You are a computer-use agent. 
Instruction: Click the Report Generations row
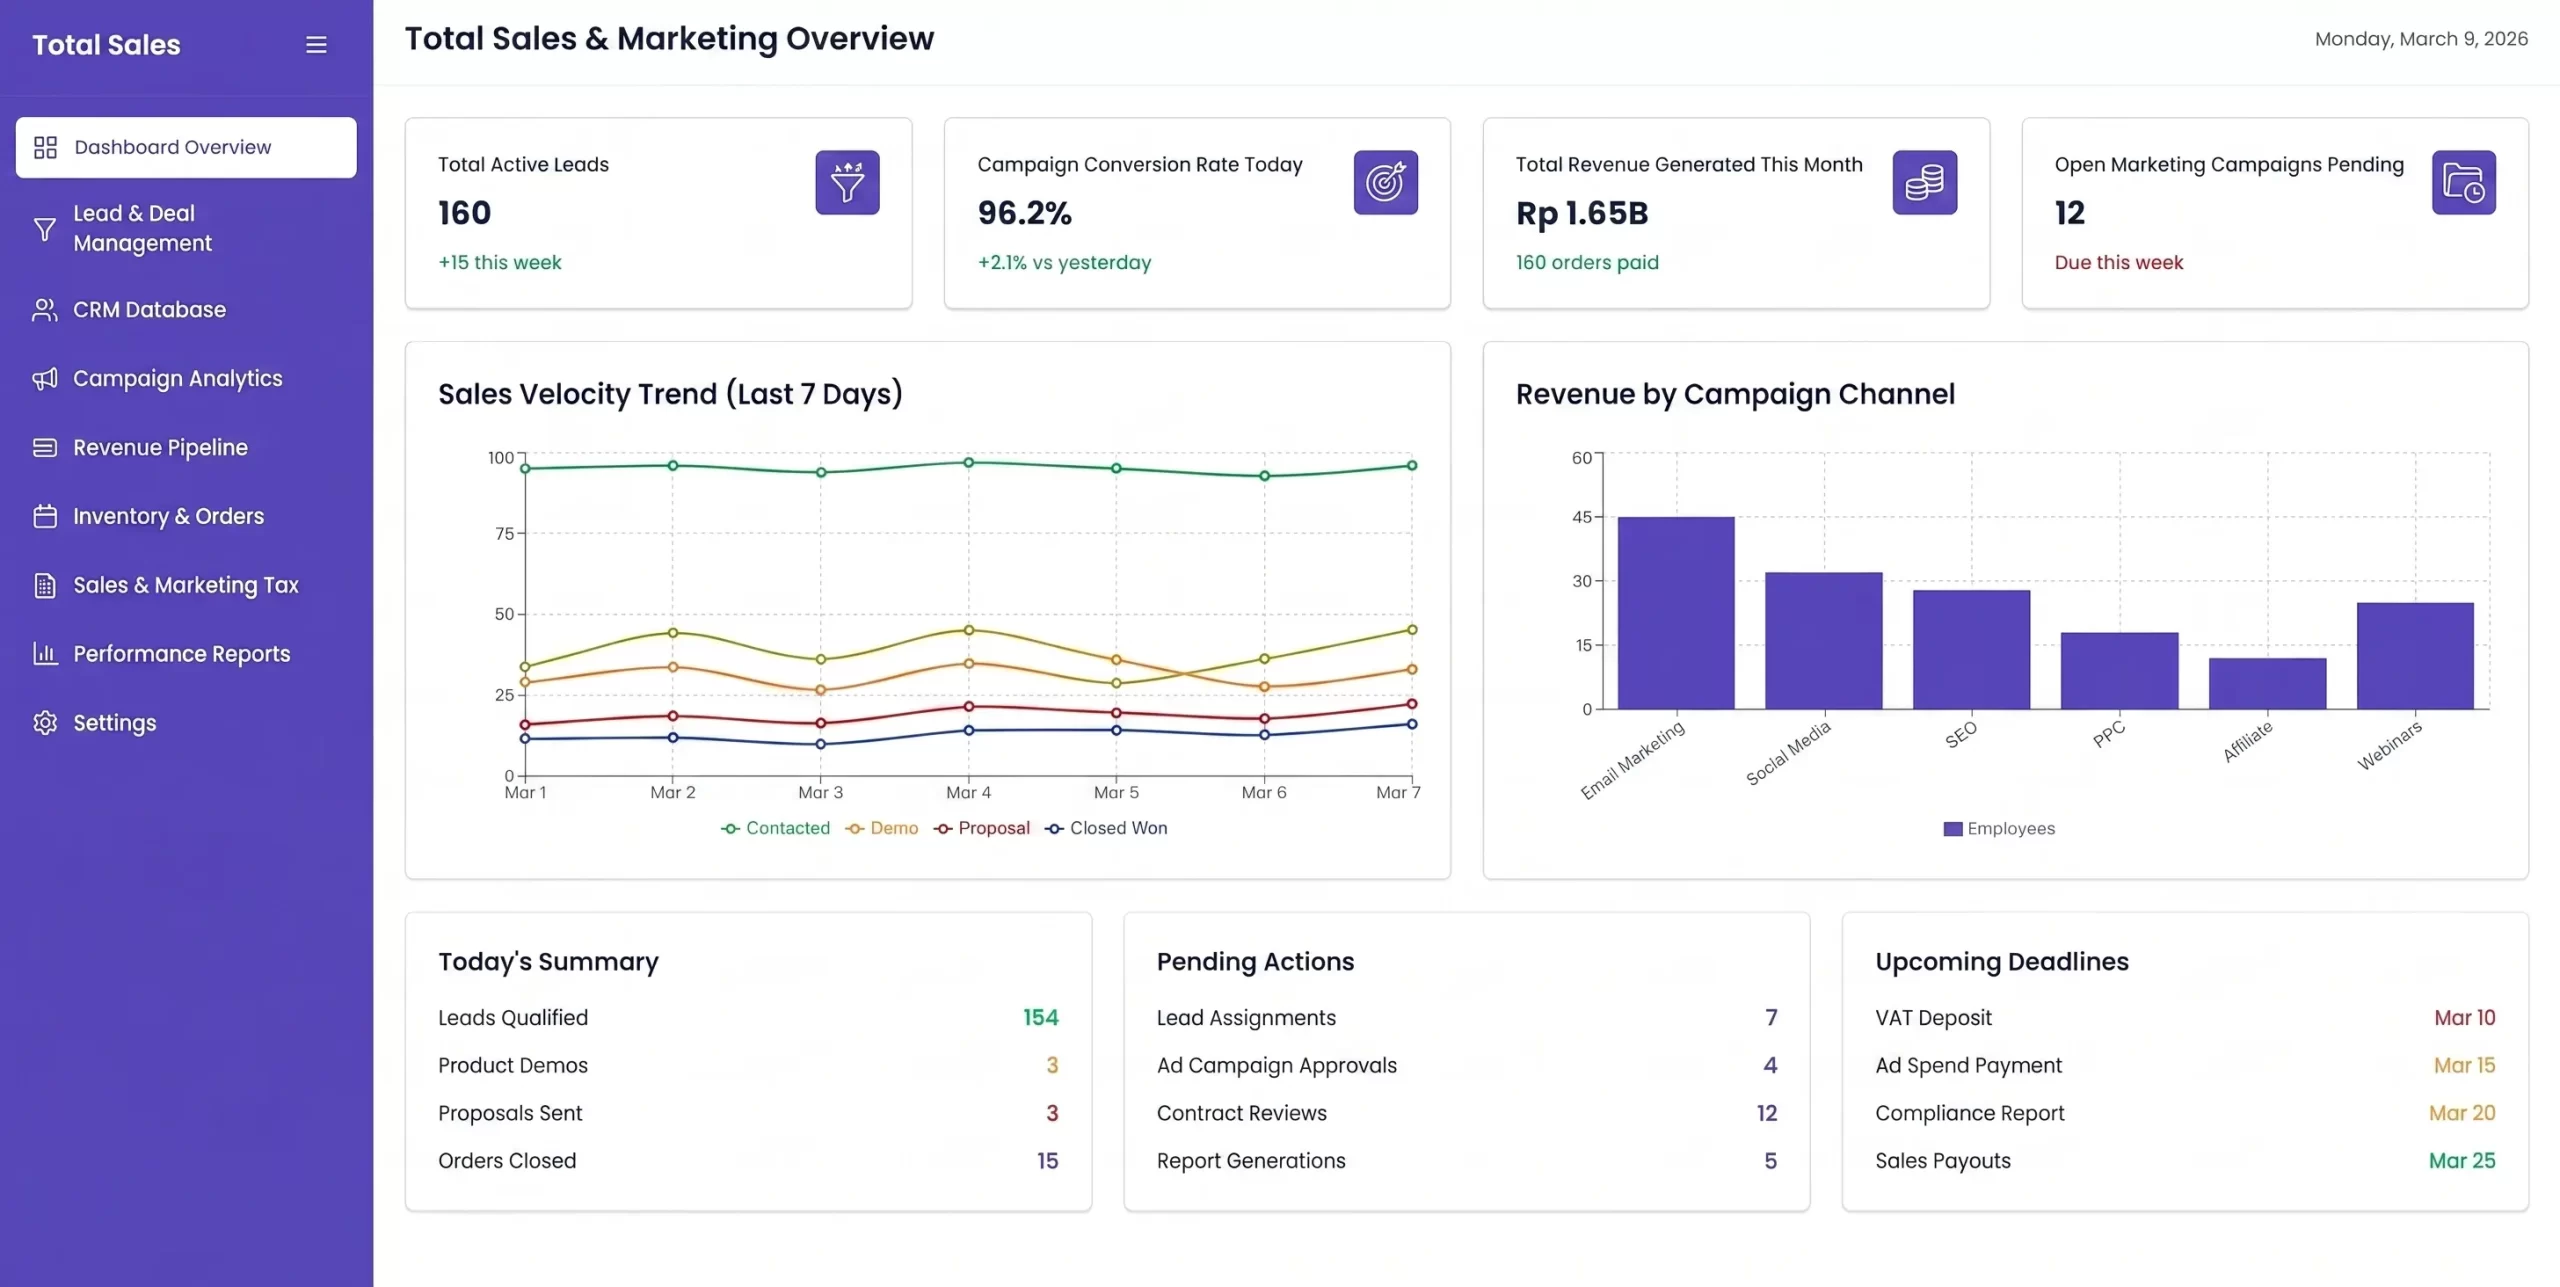(x=1467, y=1161)
